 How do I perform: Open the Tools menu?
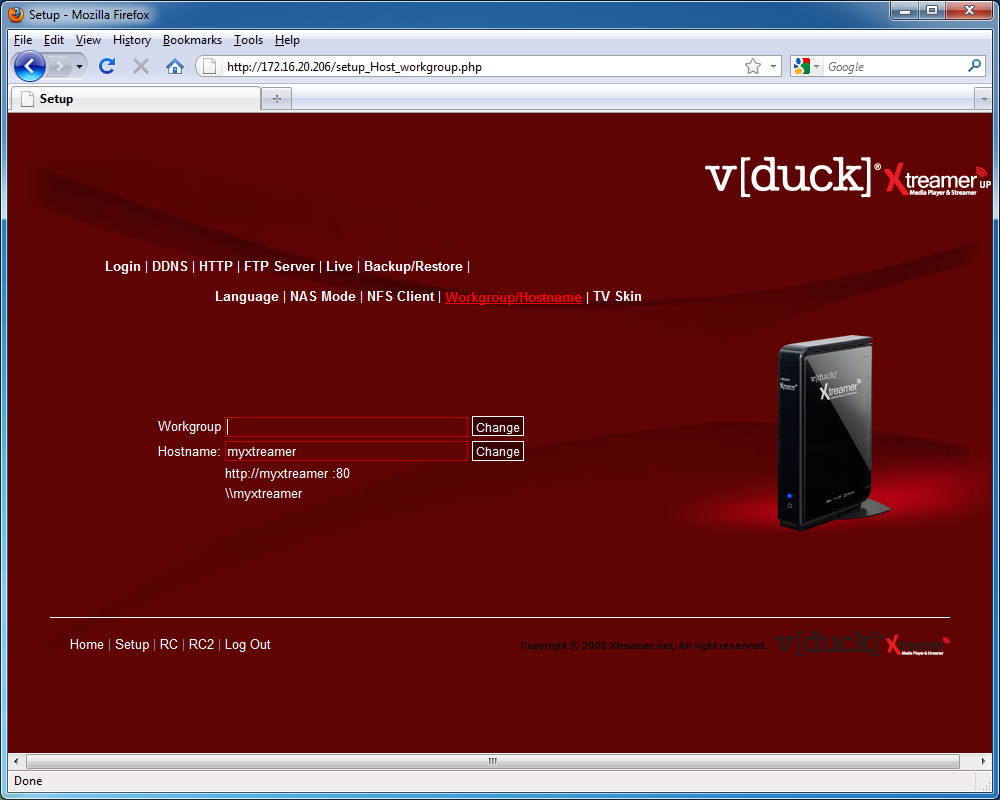tap(248, 40)
